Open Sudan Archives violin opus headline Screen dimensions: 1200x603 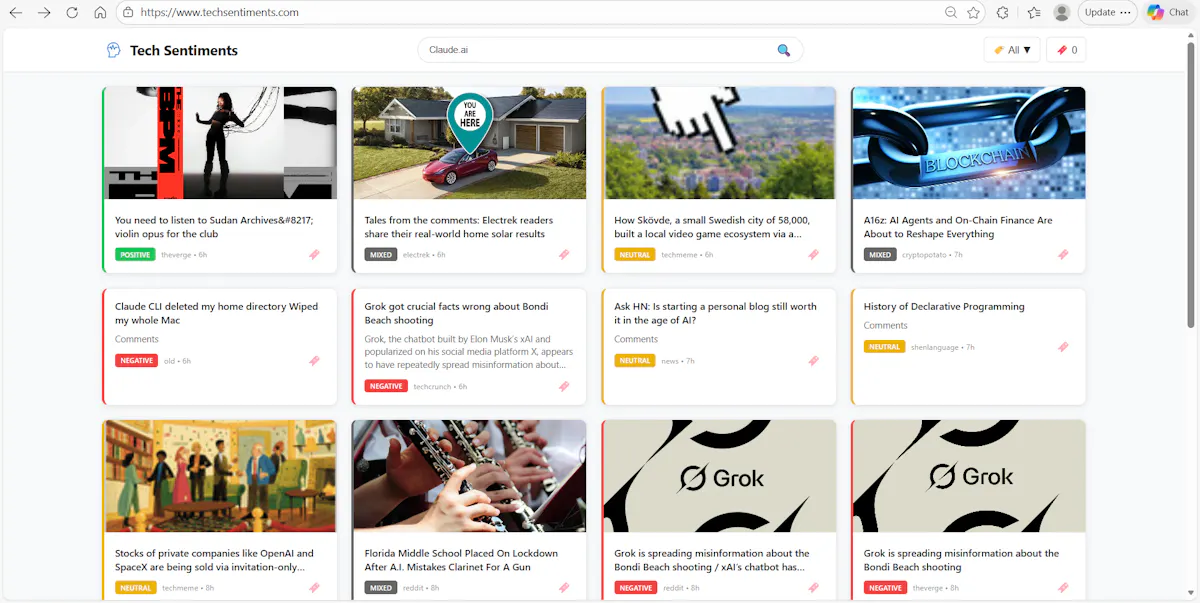click(x=214, y=227)
